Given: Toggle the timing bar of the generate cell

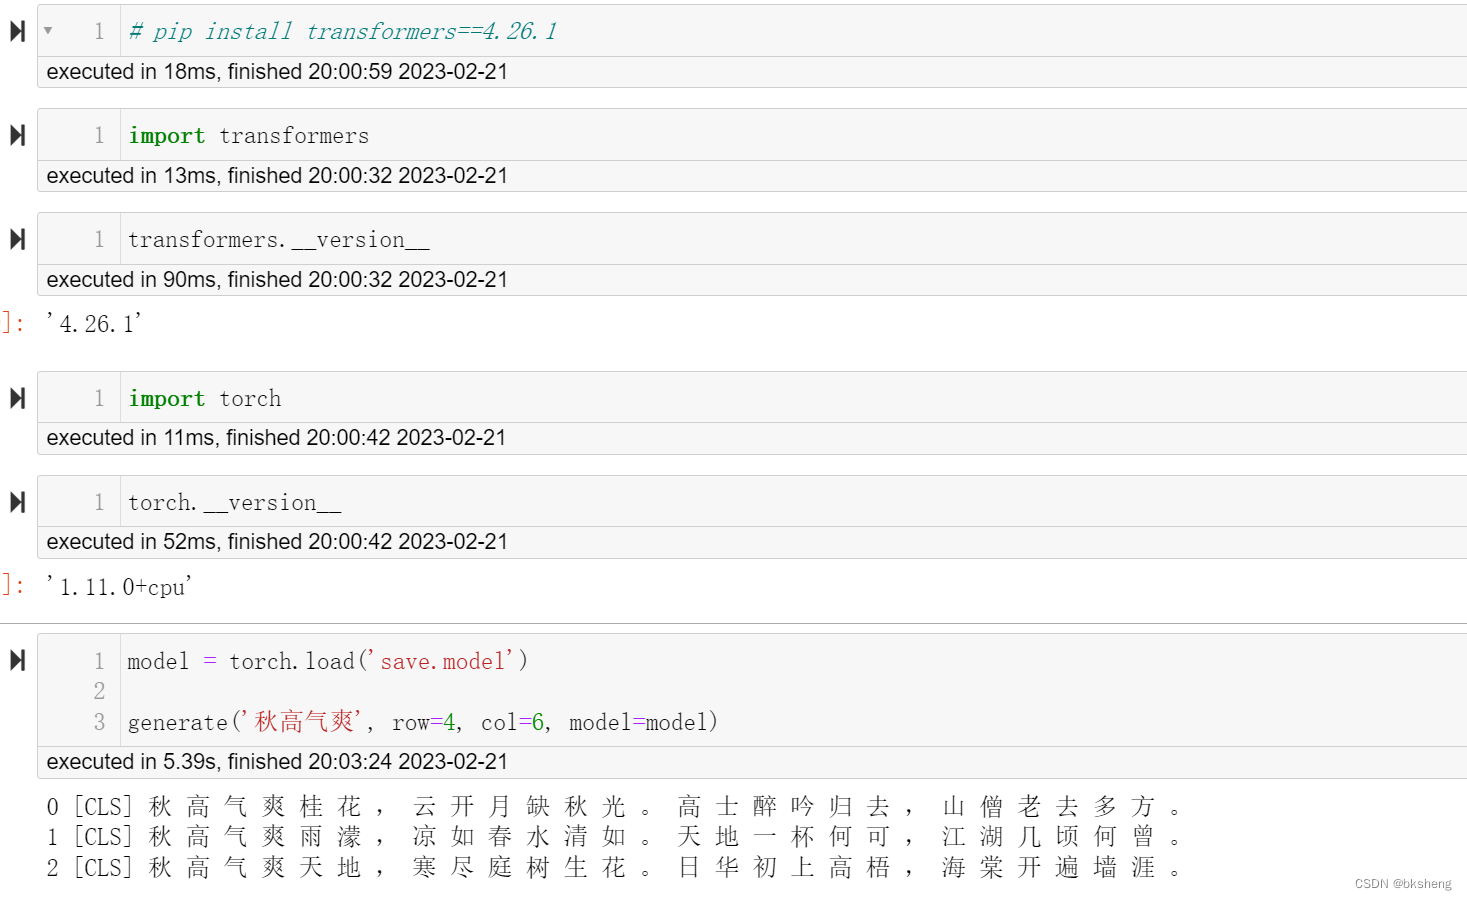Looking at the screenshot, I should click(275, 761).
